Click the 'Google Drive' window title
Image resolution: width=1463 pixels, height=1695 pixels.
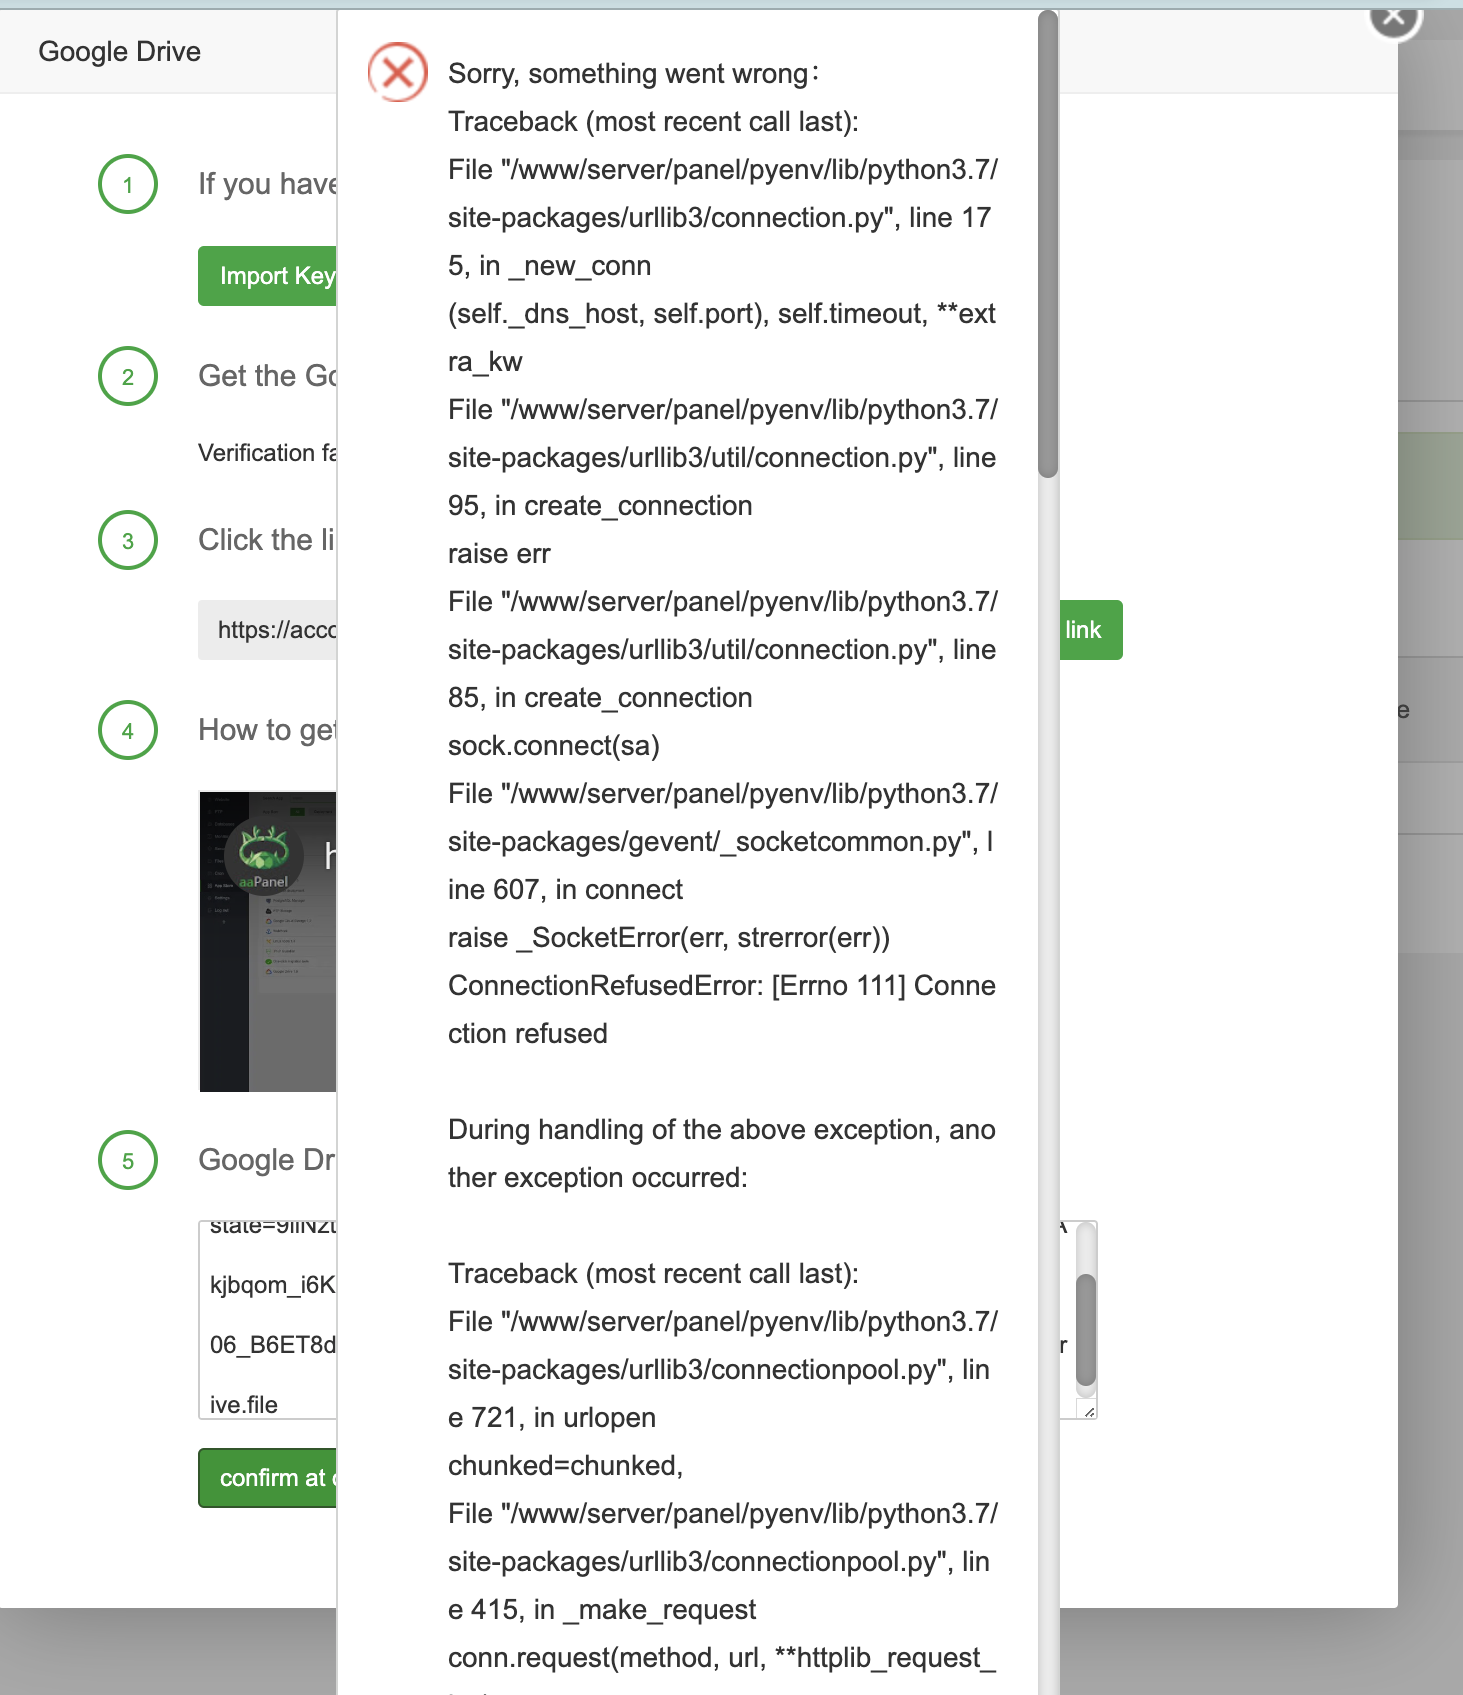coord(120,52)
